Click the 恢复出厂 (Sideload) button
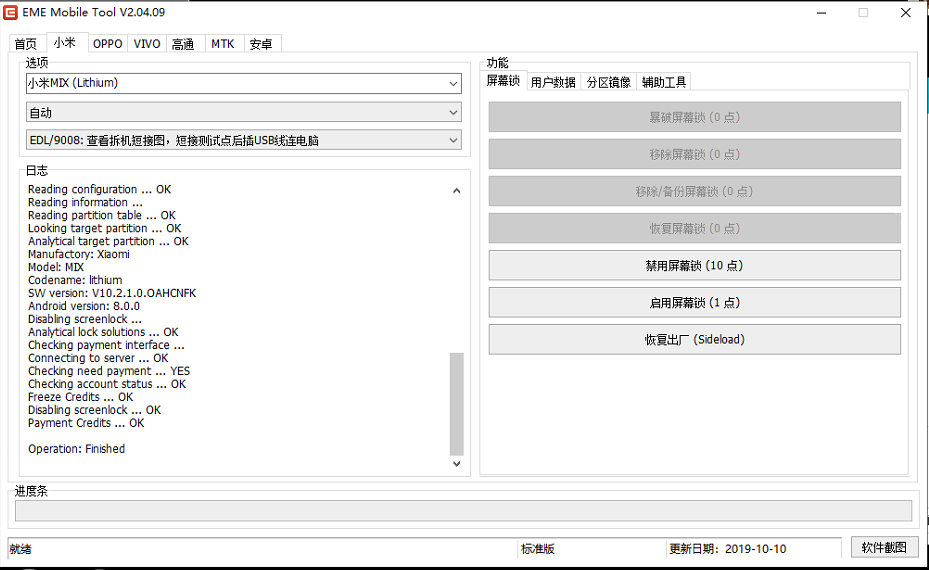The width and height of the screenshot is (929, 570). click(694, 340)
